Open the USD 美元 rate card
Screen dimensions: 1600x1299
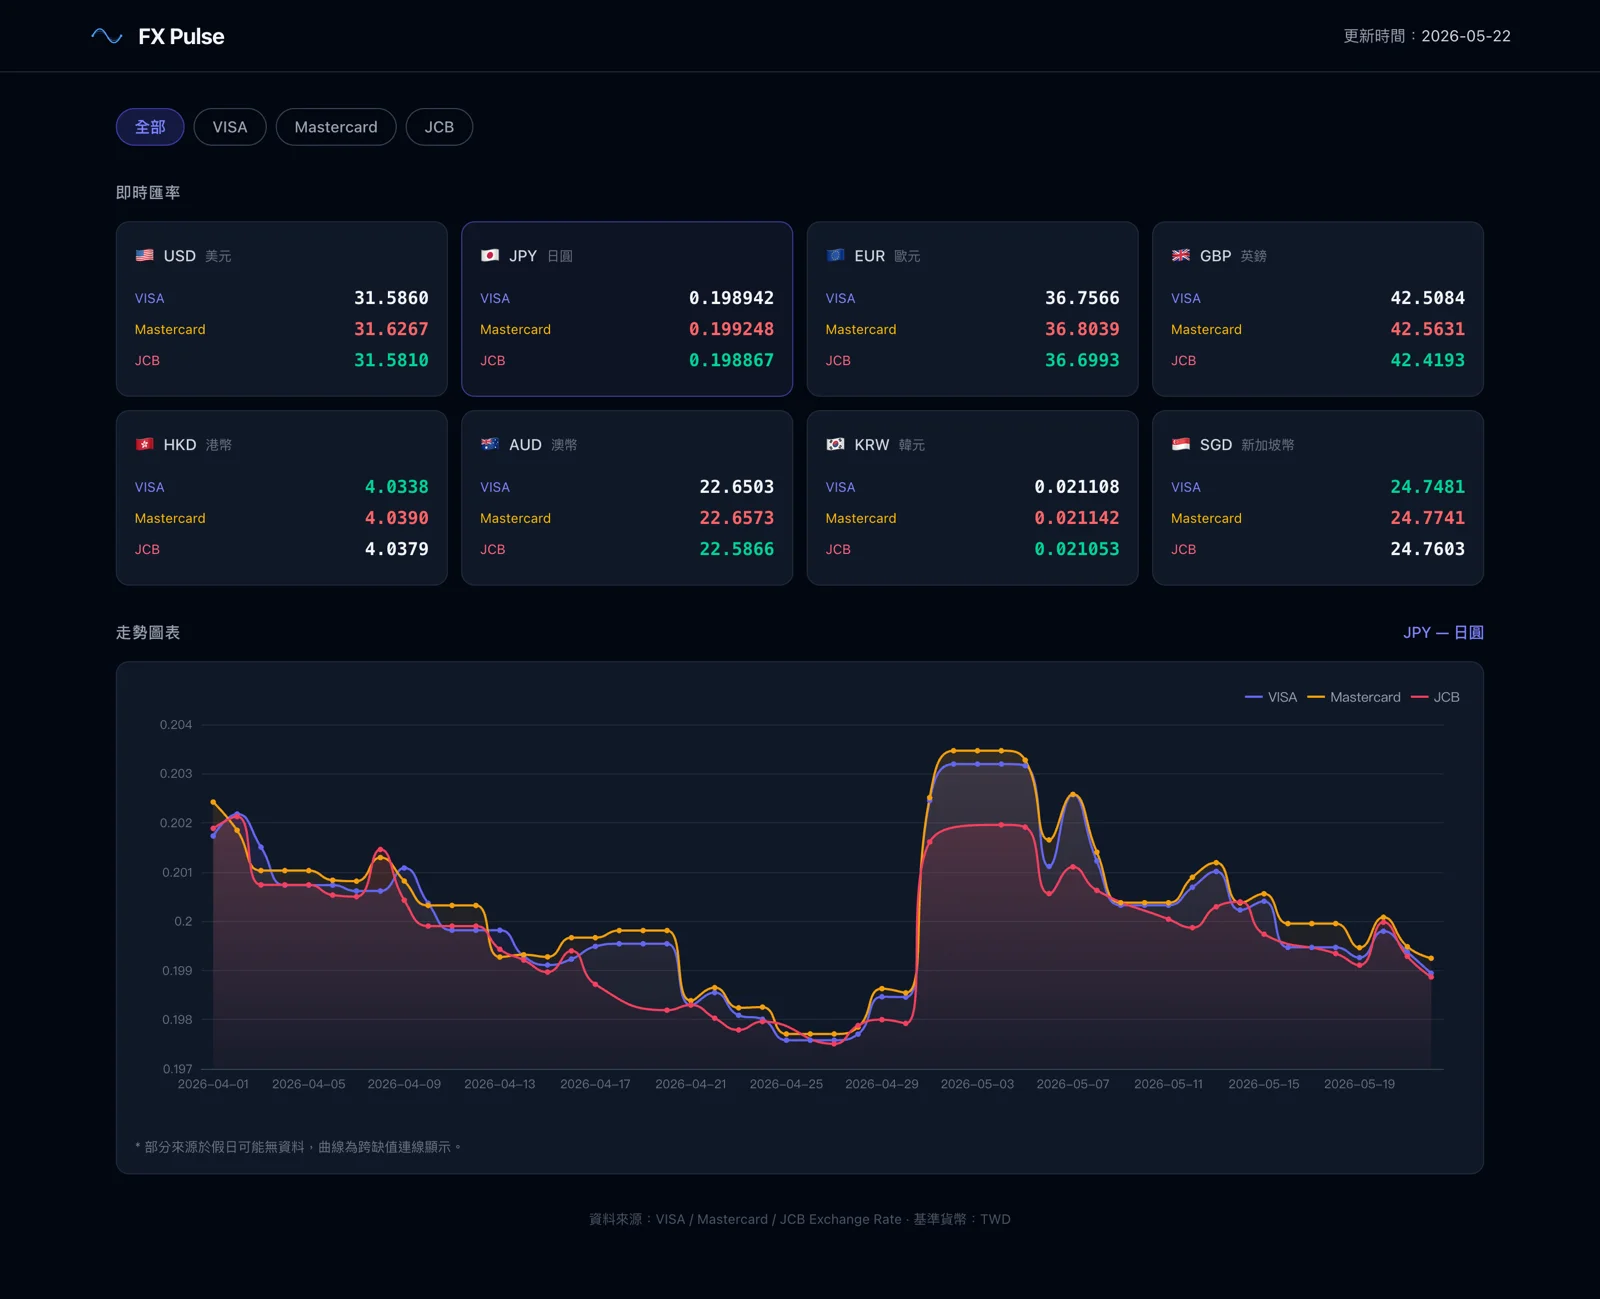click(x=282, y=309)
